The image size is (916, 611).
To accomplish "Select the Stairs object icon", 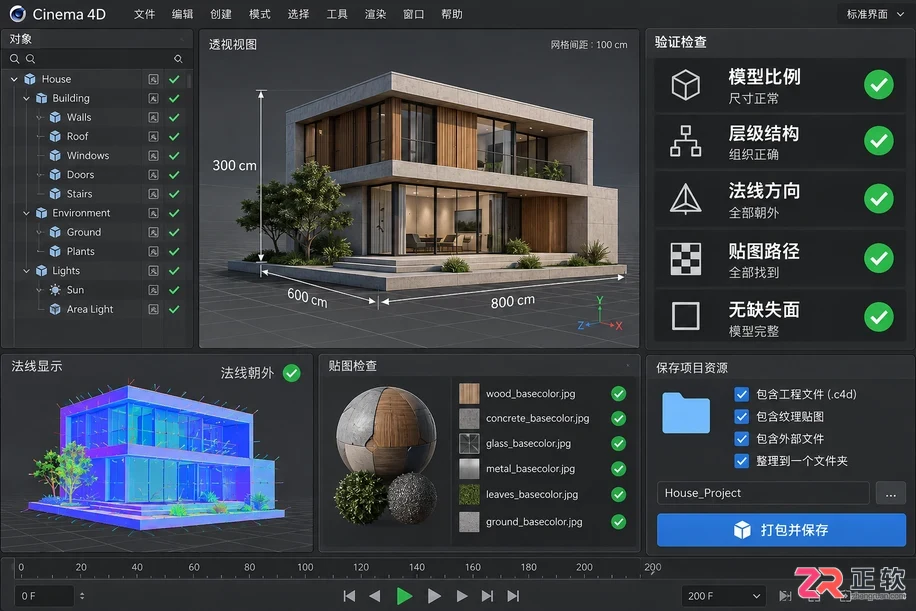I will point(55,194).
